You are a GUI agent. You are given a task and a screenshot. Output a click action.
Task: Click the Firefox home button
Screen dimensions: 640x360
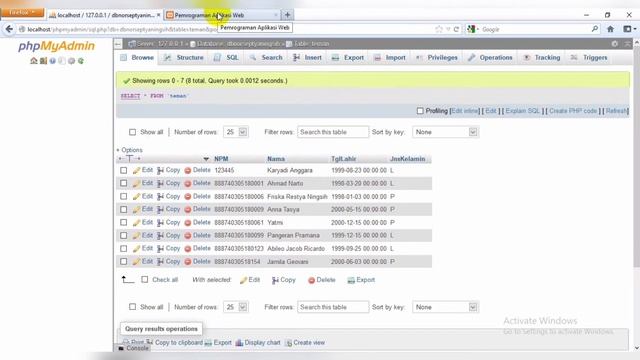(611, 29)
